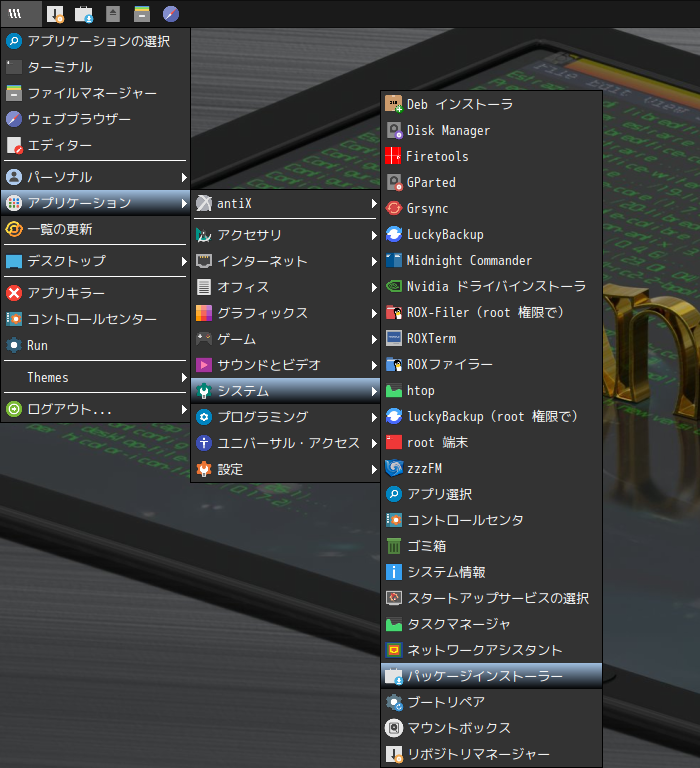Launch ROXファイラー
This screenshot has width=700, height=768.
(x=491, y=364)
